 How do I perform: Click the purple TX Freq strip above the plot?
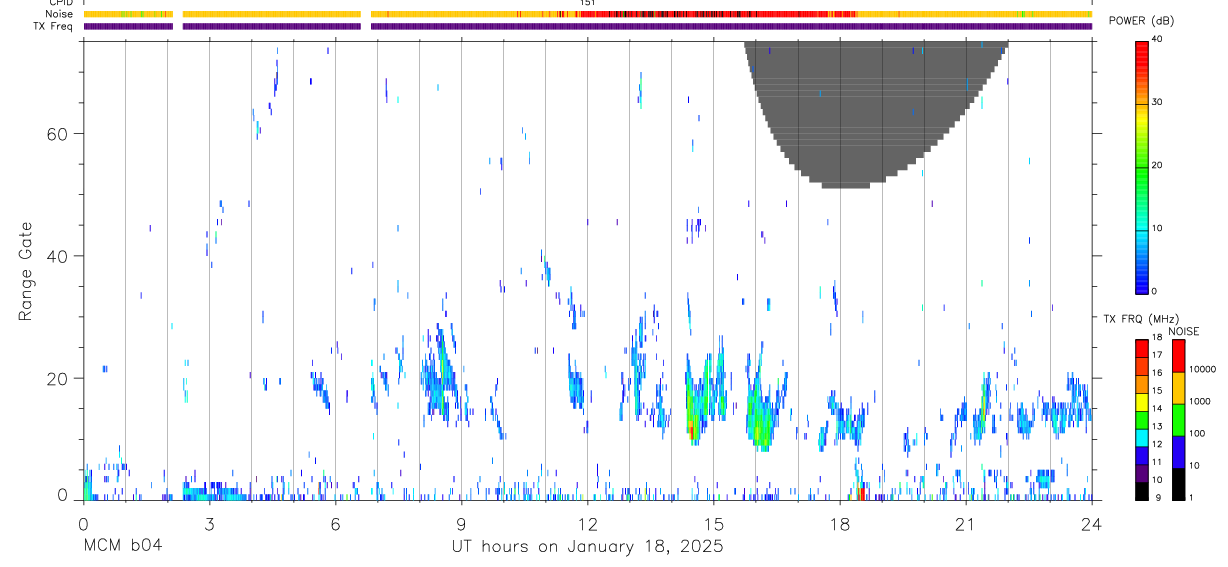tap(587, 26)
